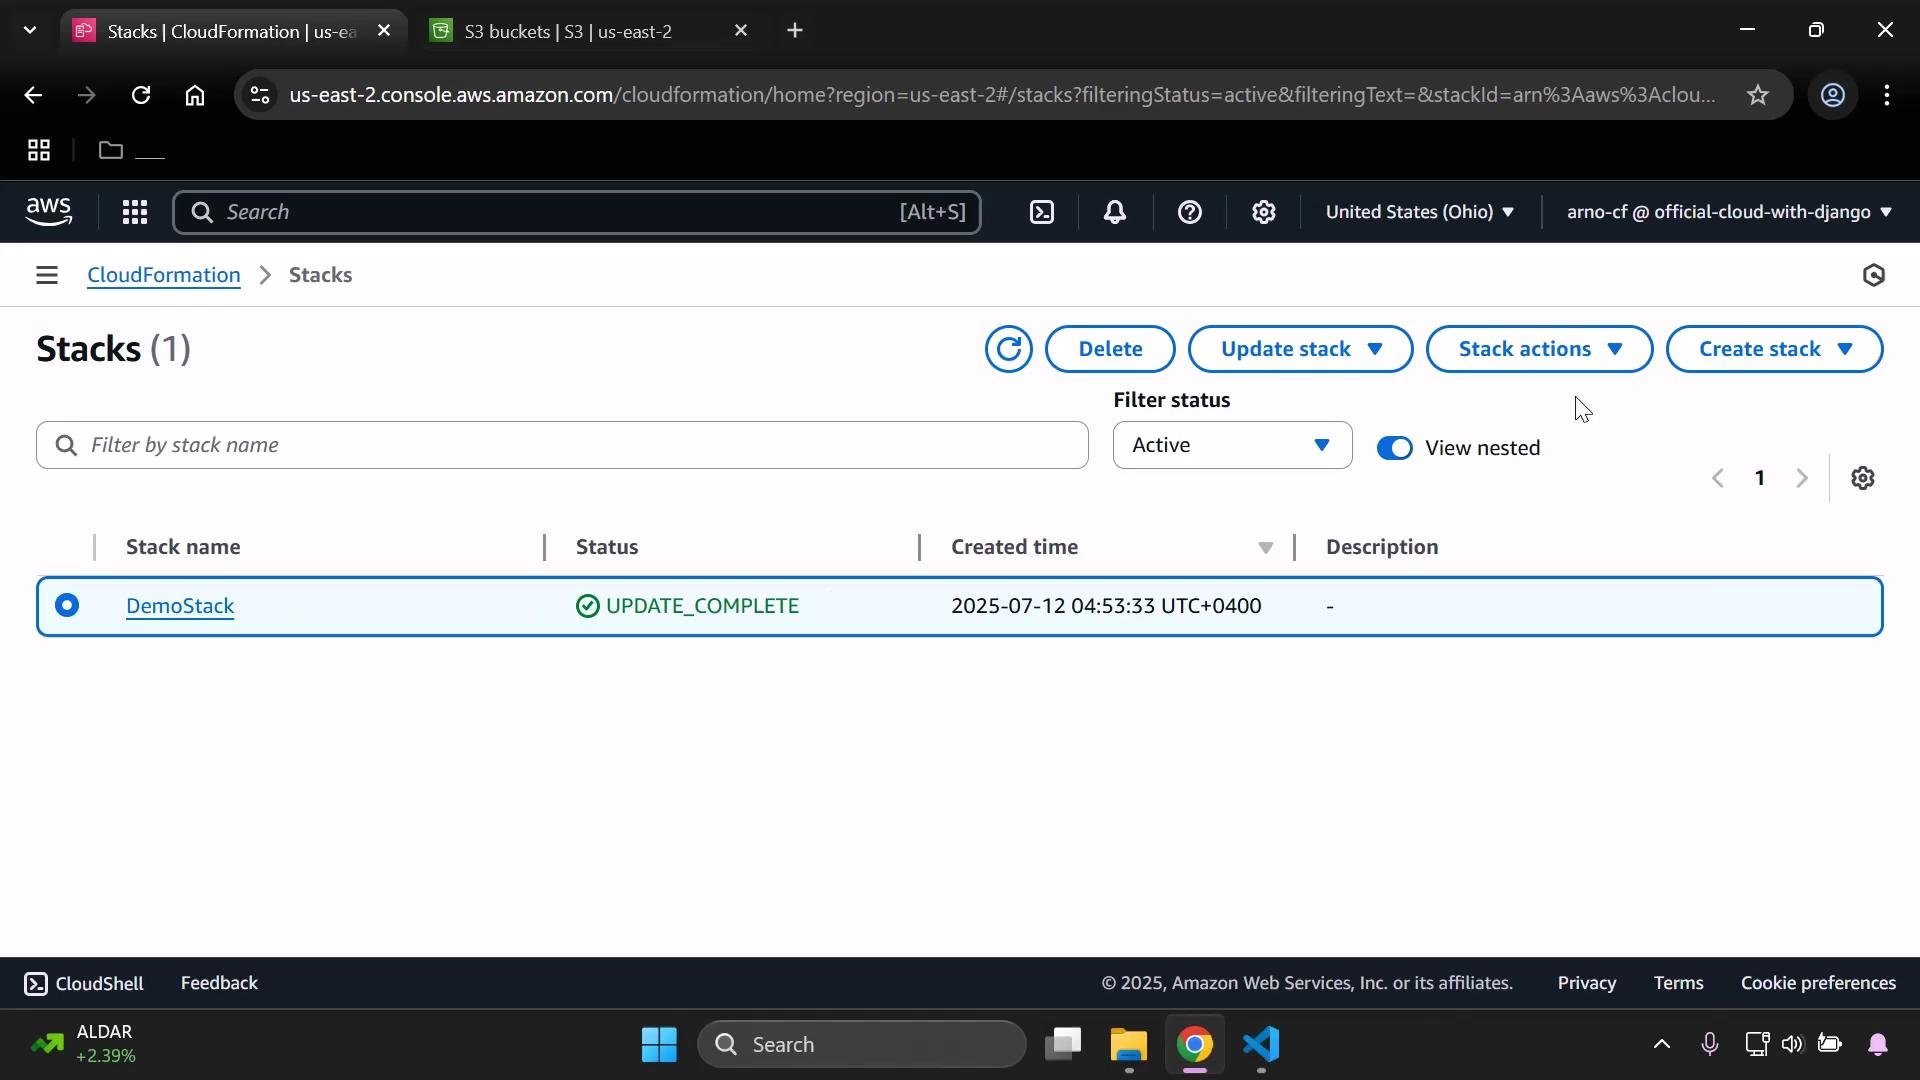Open the tab search dropdown arrow
Image resolution: width=1920 pixels, height=1080 pixels.
coord(30,31)
